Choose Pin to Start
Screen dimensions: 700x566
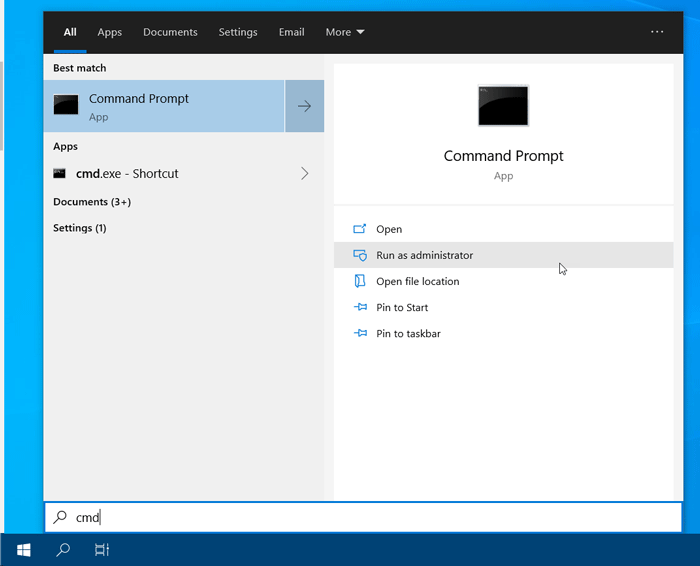504,308
